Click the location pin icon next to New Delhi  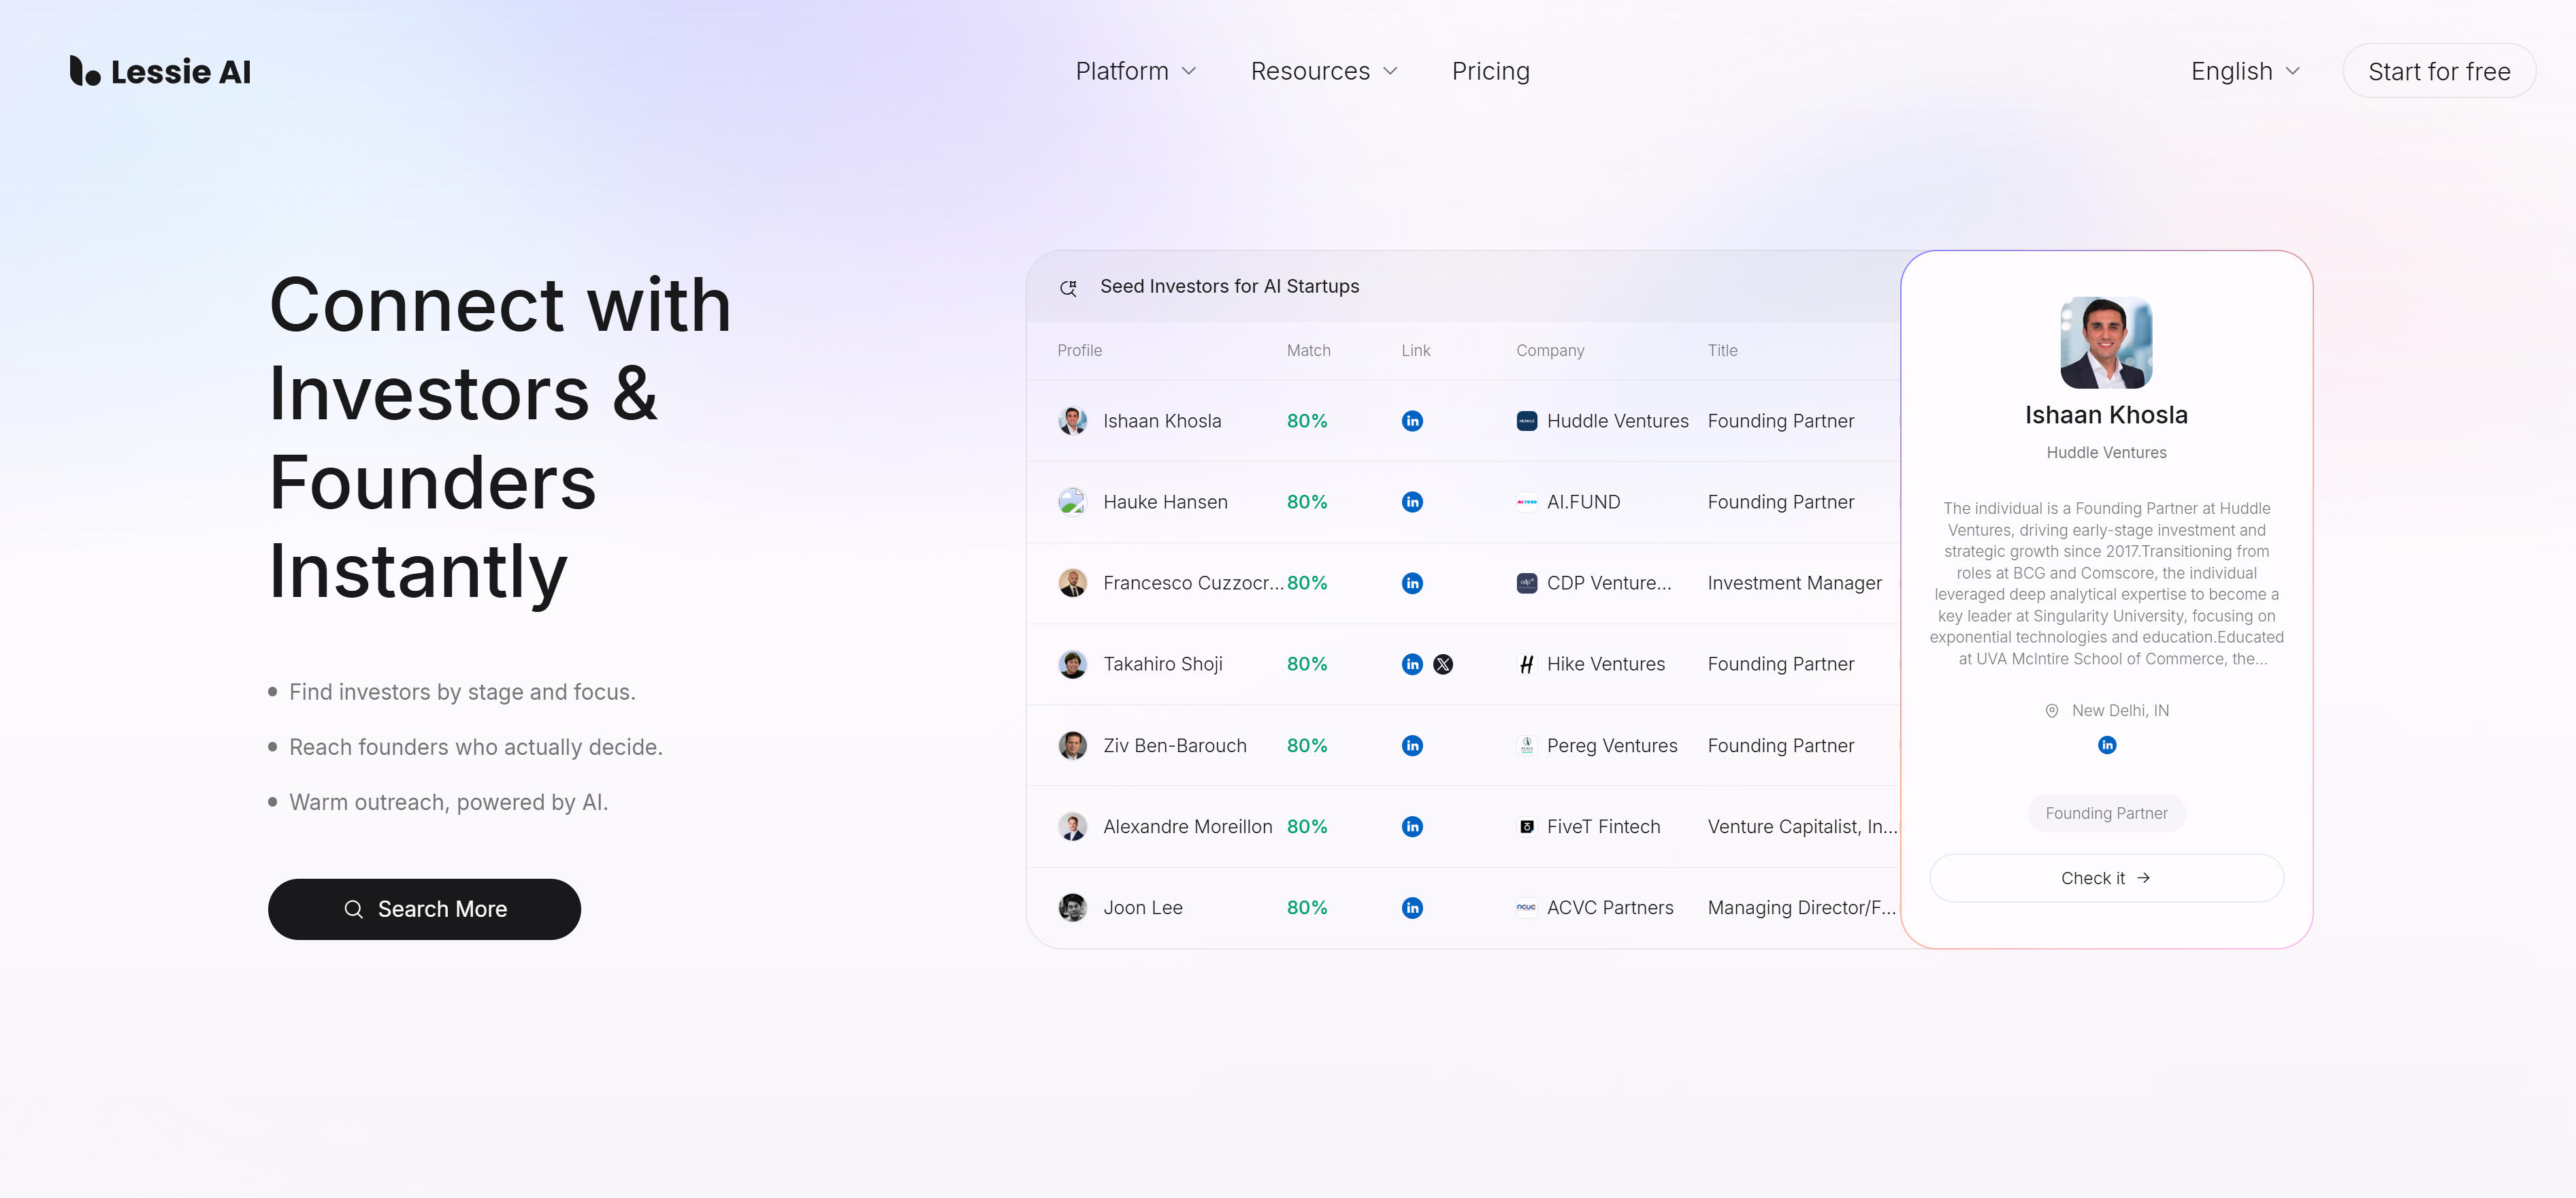point(2052,710)
